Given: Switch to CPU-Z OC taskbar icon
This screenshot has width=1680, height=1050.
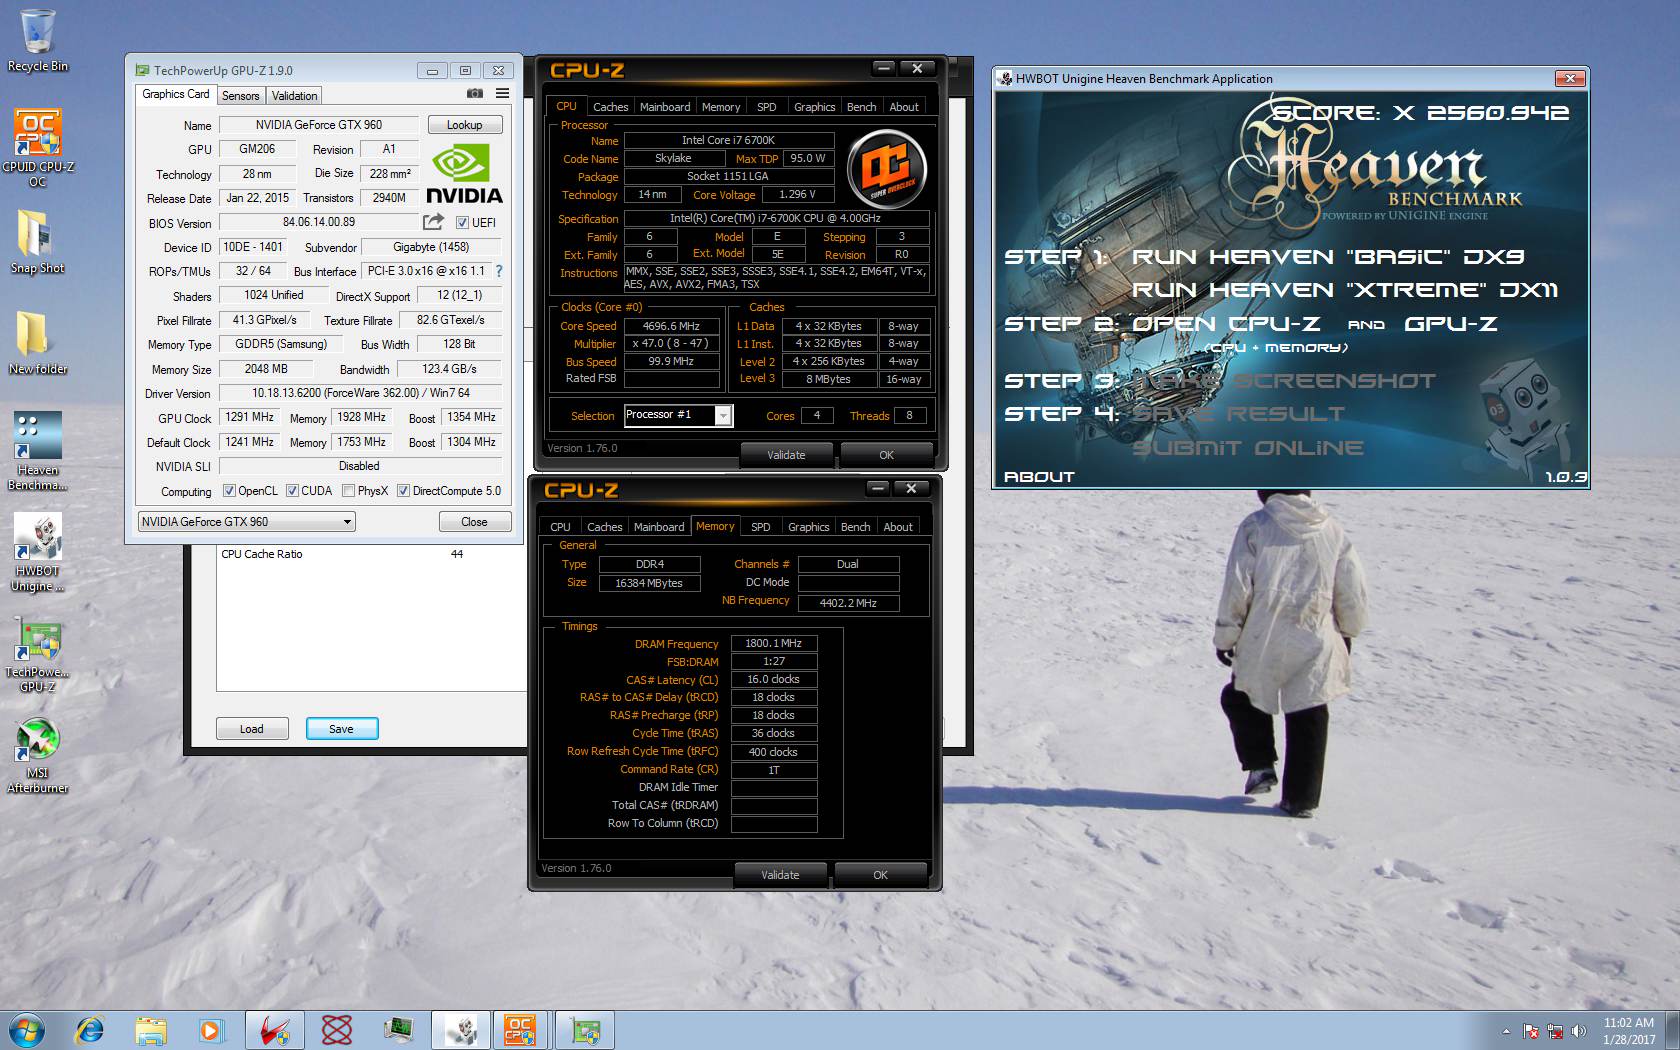Looking at the screenshot, I should tap(521, 1029).
